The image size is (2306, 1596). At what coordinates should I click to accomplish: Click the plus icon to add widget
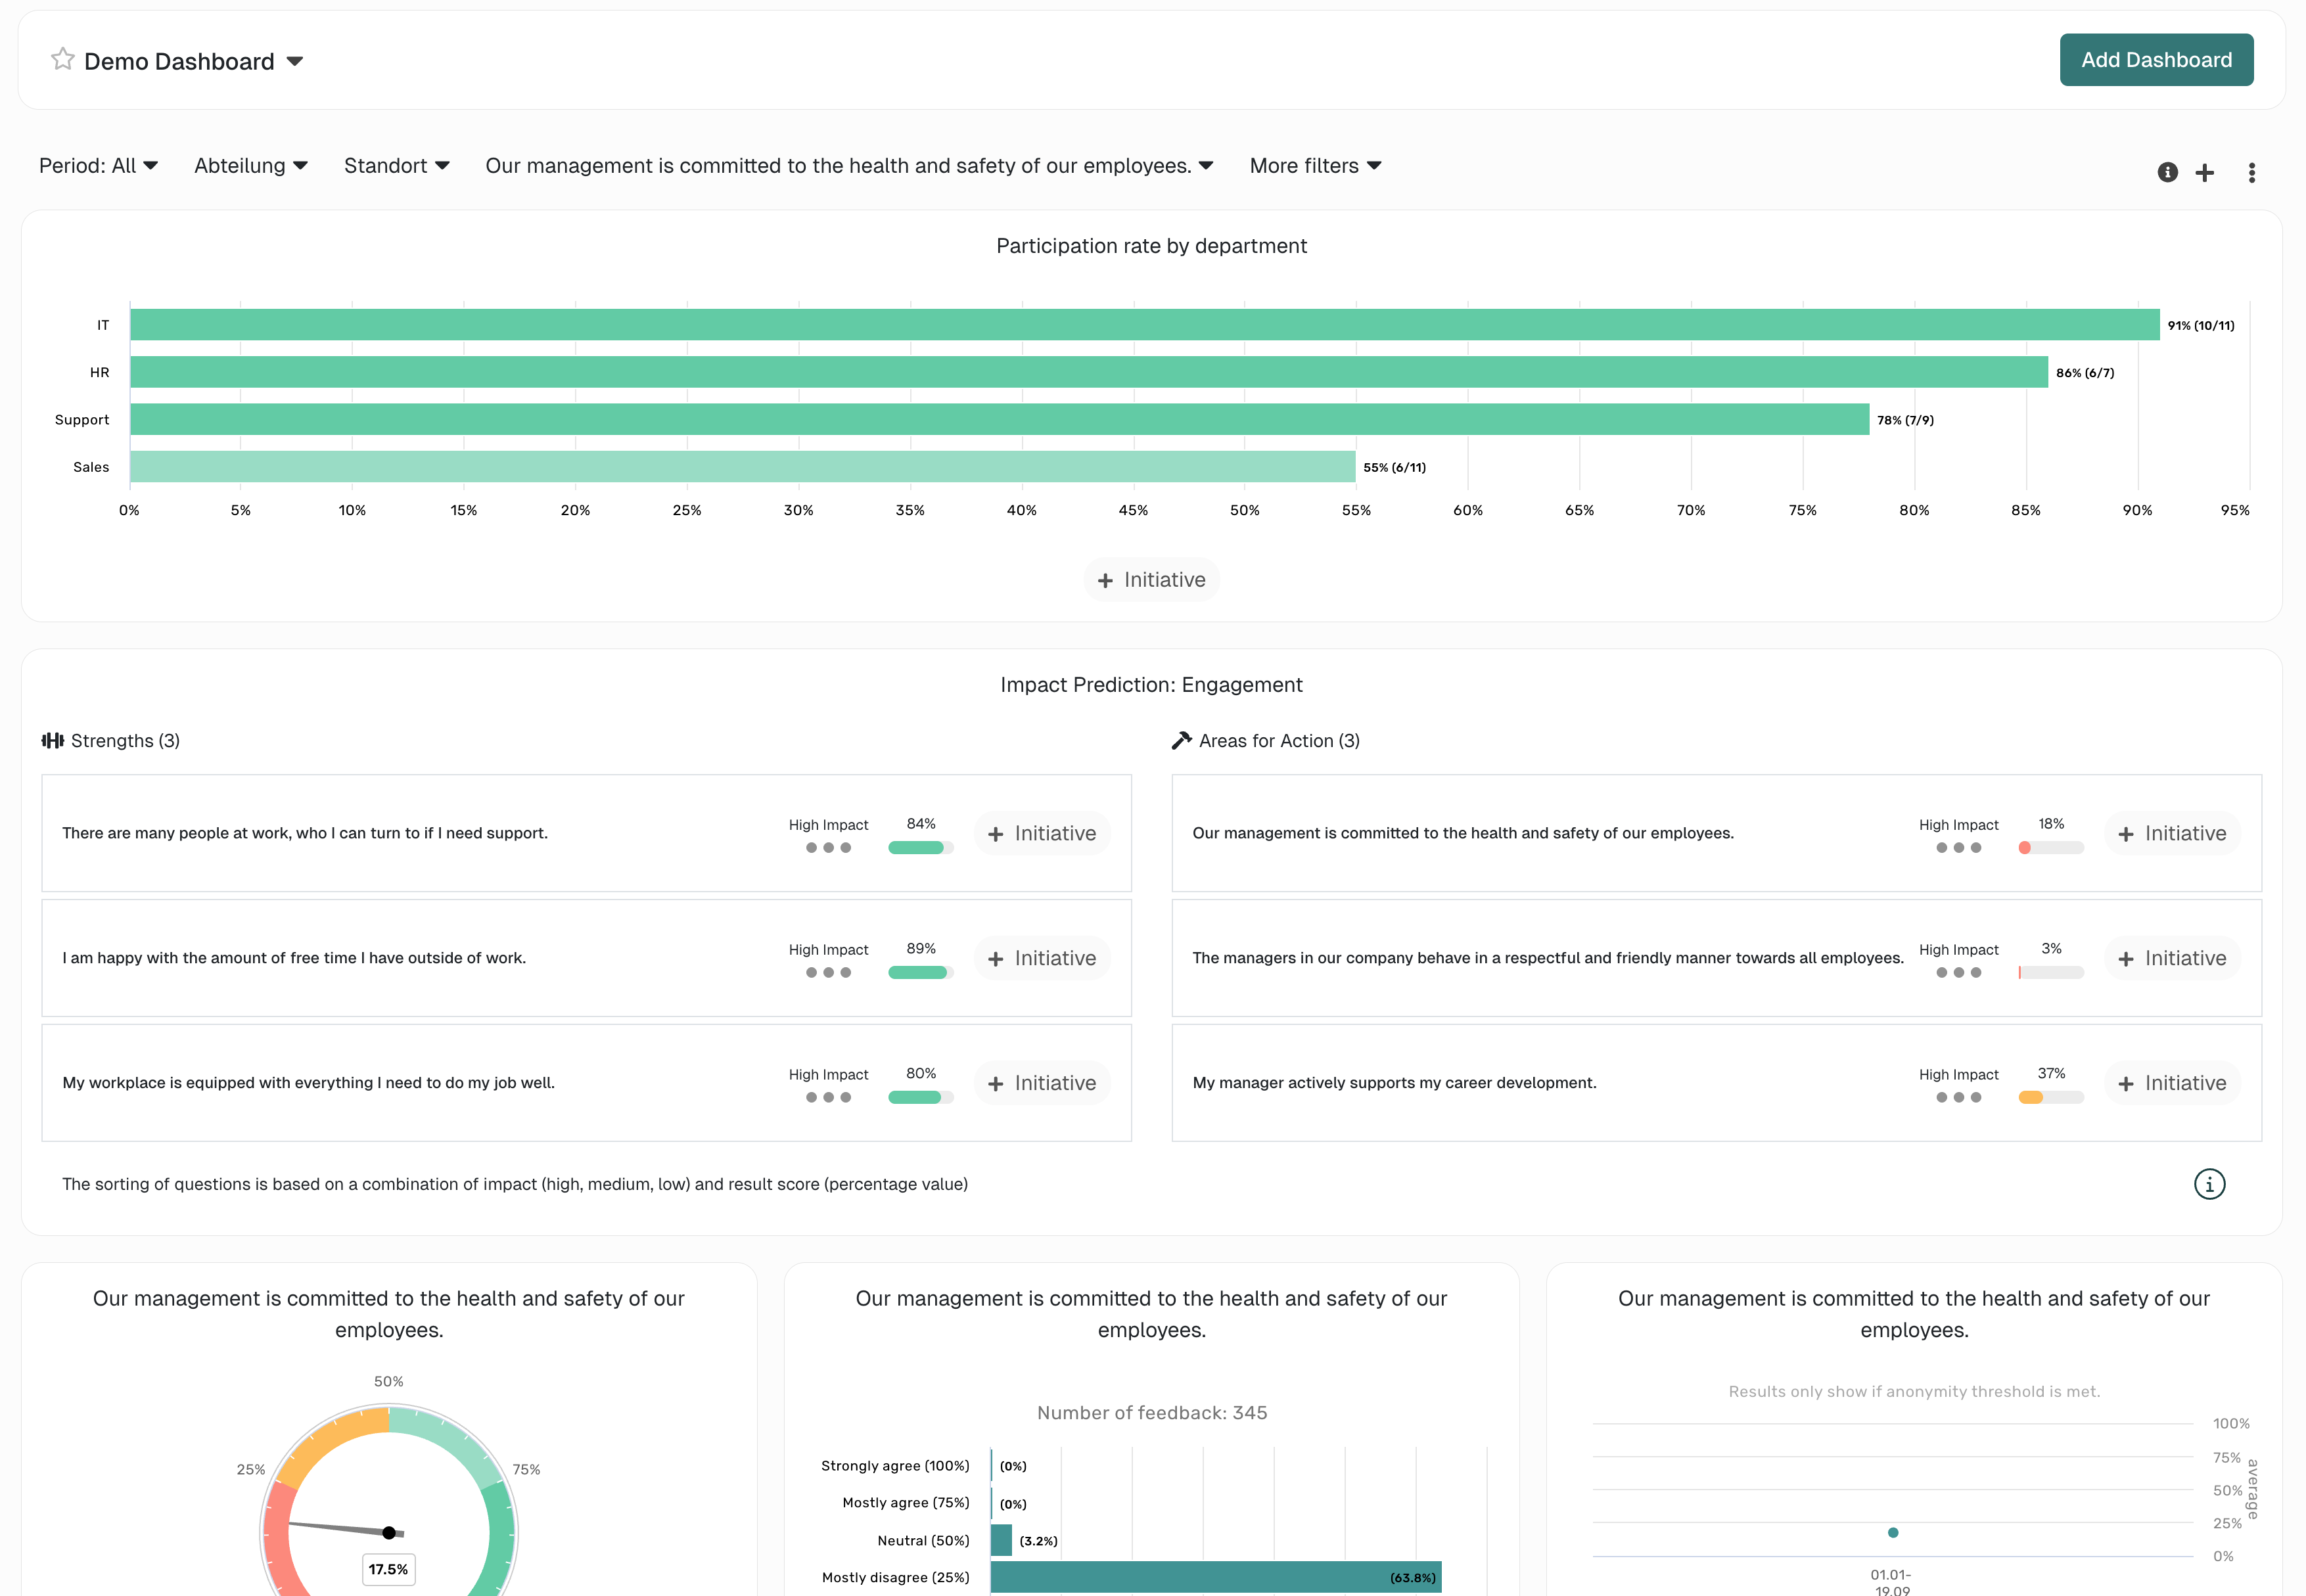pyautogui.click(x=2204, y=173)
